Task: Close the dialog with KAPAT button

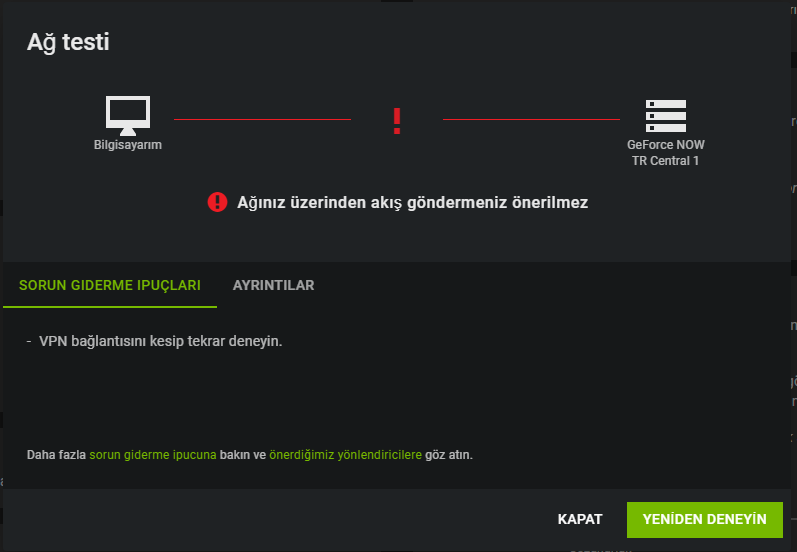Action: (580, 519)
